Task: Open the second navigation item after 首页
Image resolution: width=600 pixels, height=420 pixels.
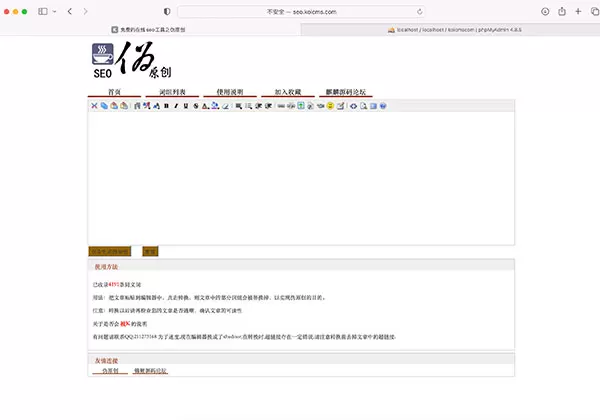Action: coord(172,92)
